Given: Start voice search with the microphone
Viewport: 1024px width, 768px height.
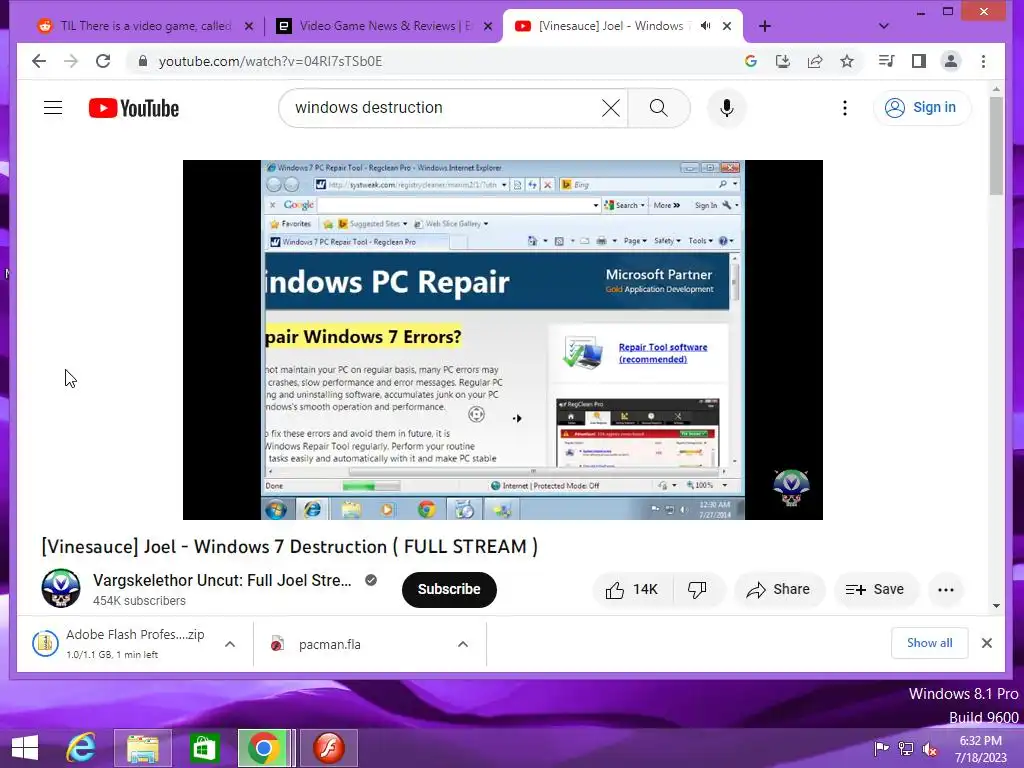Looking at the screenshot, I should (x=727, y=108).
